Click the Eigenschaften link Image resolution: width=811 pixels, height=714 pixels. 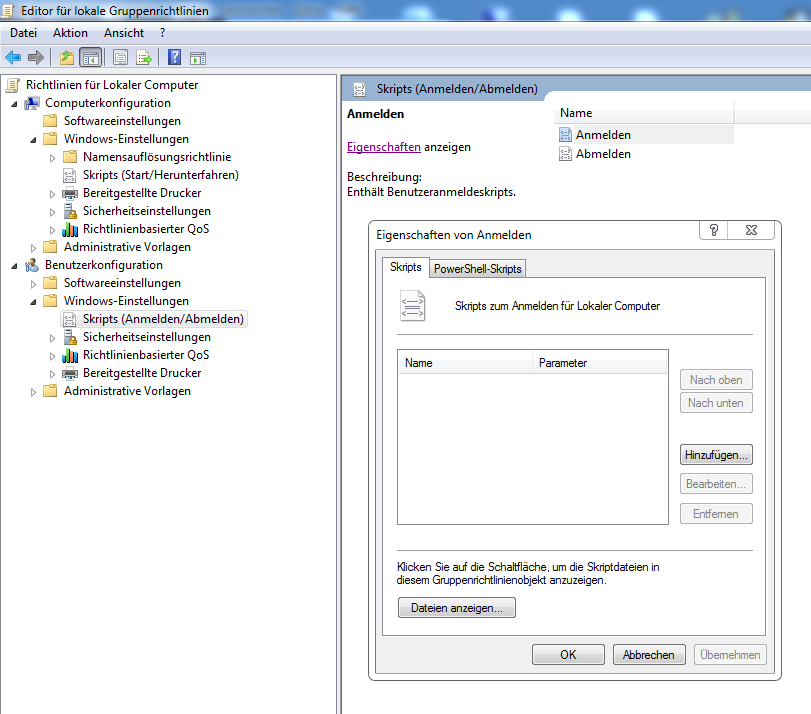pos(383,147)
